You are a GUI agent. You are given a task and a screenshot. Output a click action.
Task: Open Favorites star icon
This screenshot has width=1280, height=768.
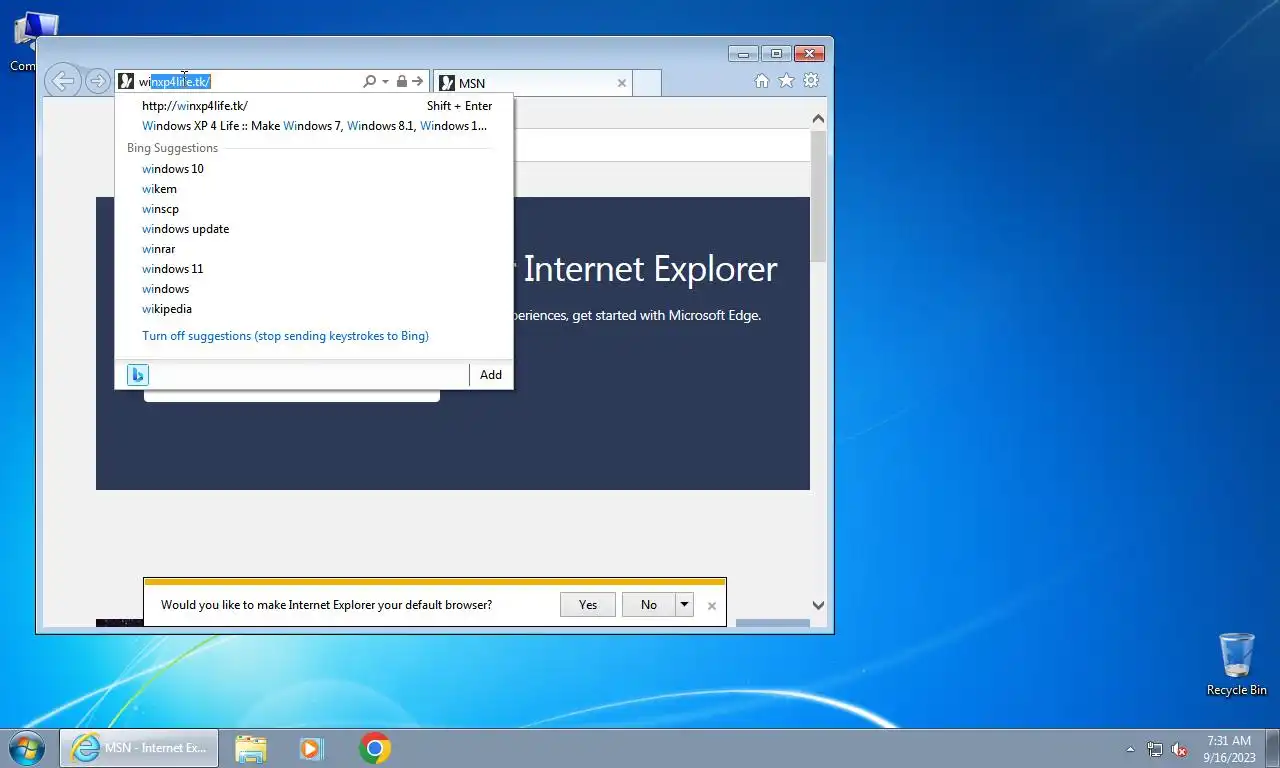786,81
